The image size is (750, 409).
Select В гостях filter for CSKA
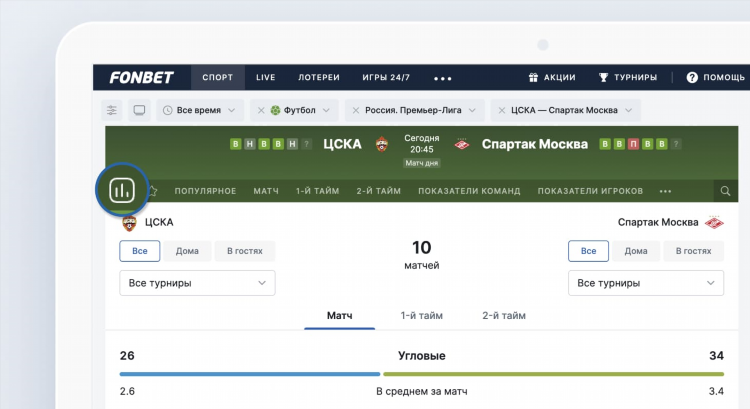point(245,251)
